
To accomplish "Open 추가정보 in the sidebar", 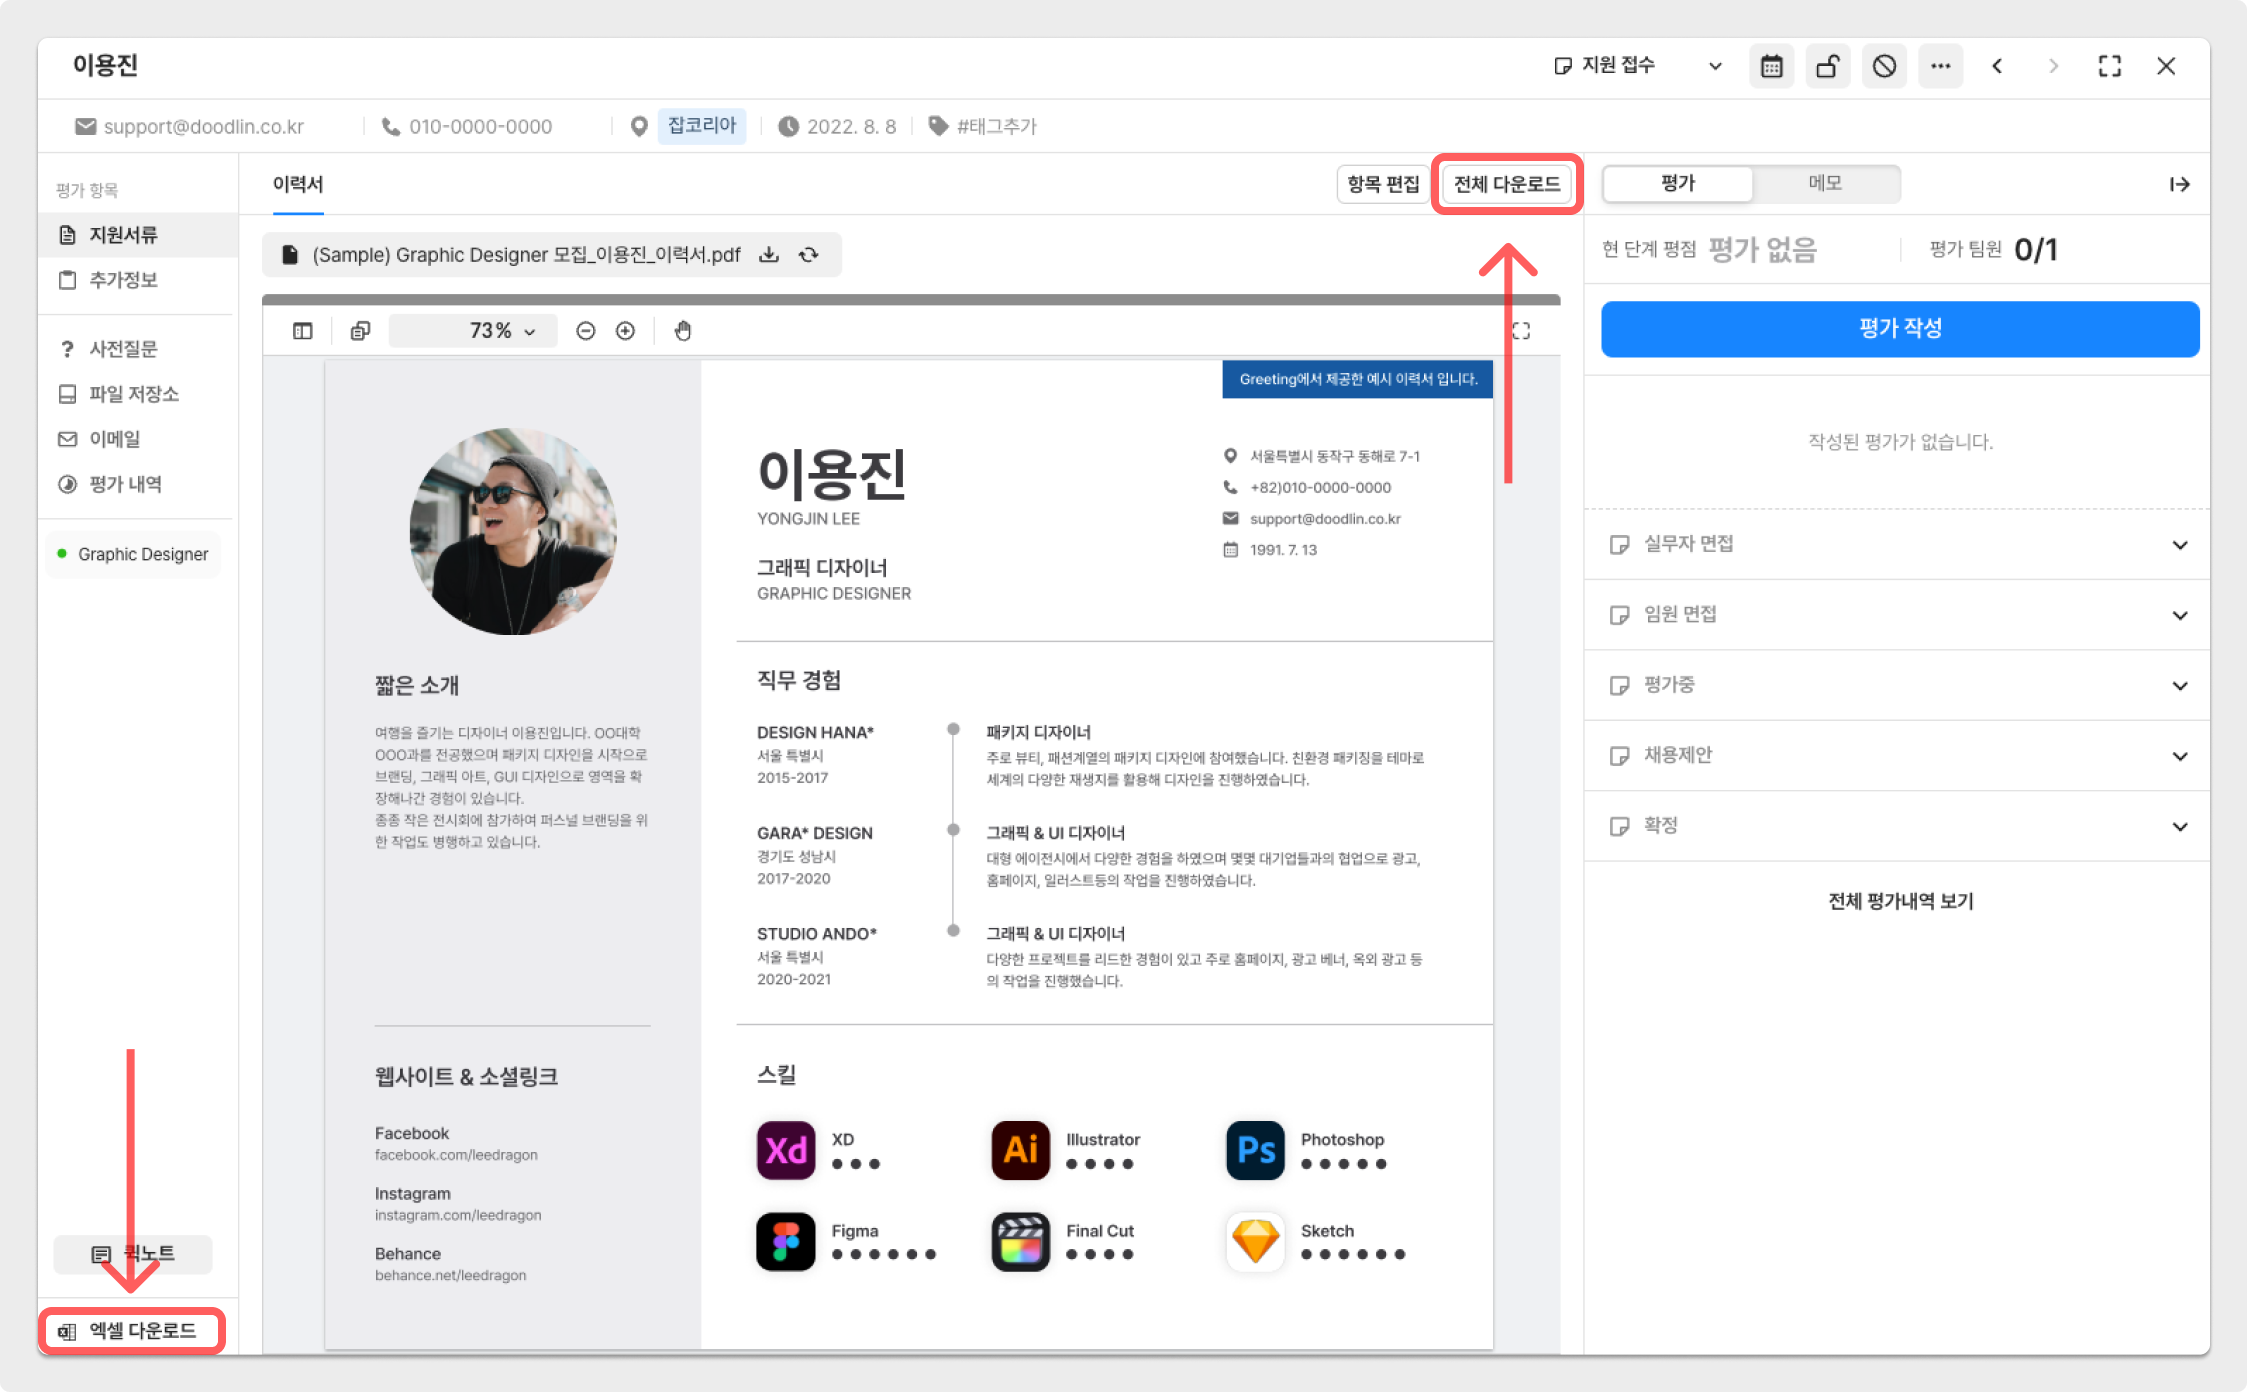I will point(123,280).
